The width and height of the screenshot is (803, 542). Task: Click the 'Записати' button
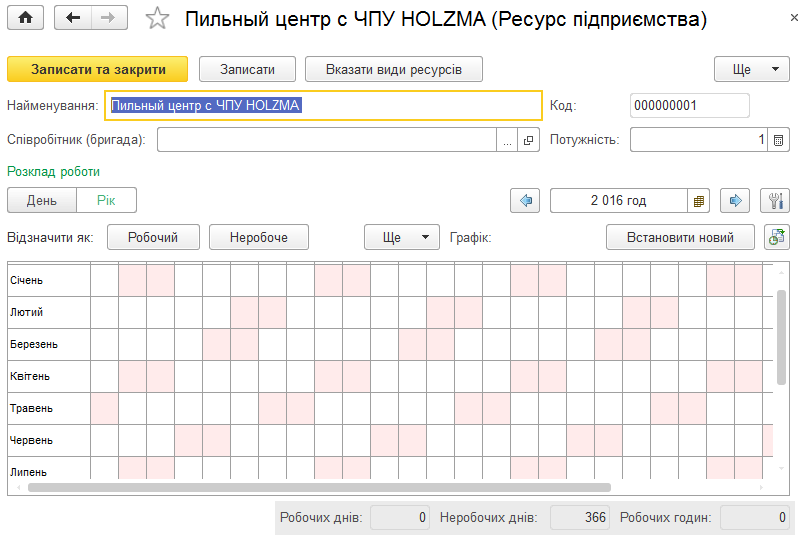pyautogui.click(x=247, y=69)
